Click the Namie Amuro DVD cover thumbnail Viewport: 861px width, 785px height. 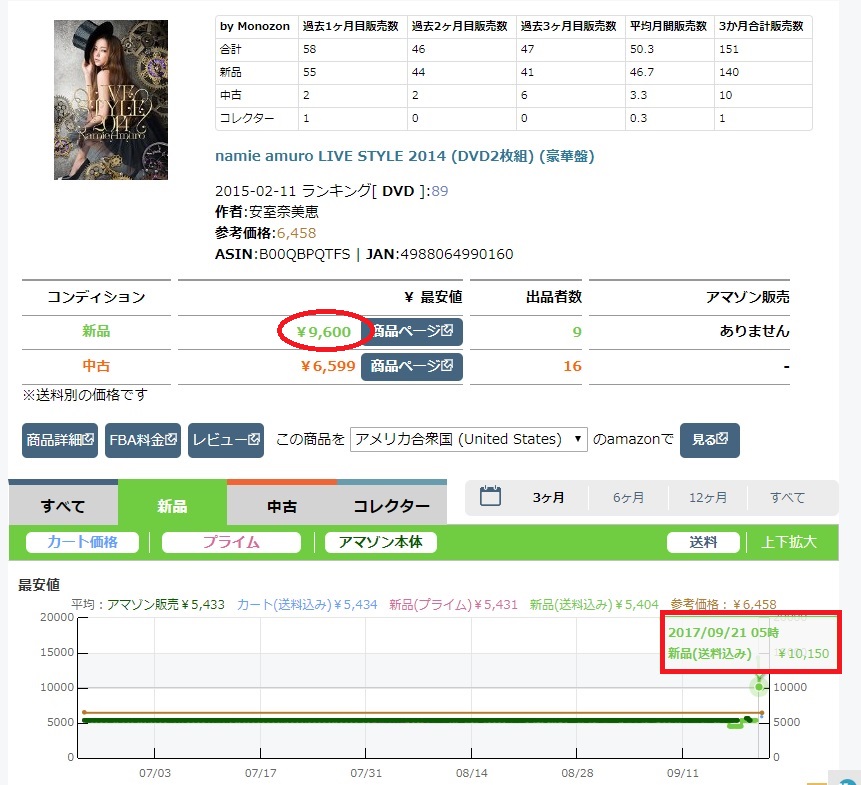click(111, 100)
